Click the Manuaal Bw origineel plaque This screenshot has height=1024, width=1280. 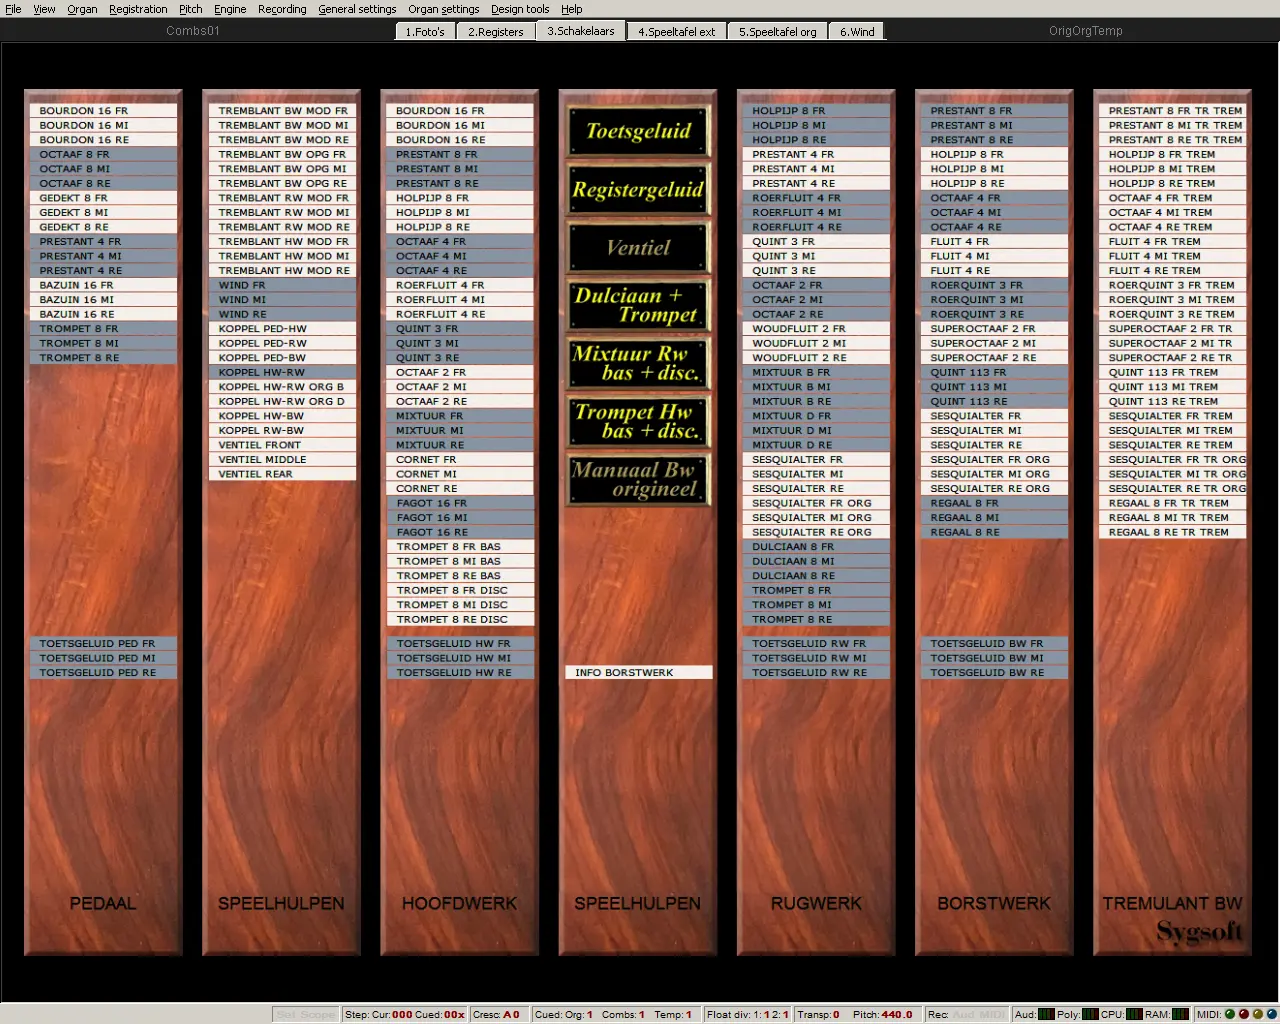(x=637, y=480)
